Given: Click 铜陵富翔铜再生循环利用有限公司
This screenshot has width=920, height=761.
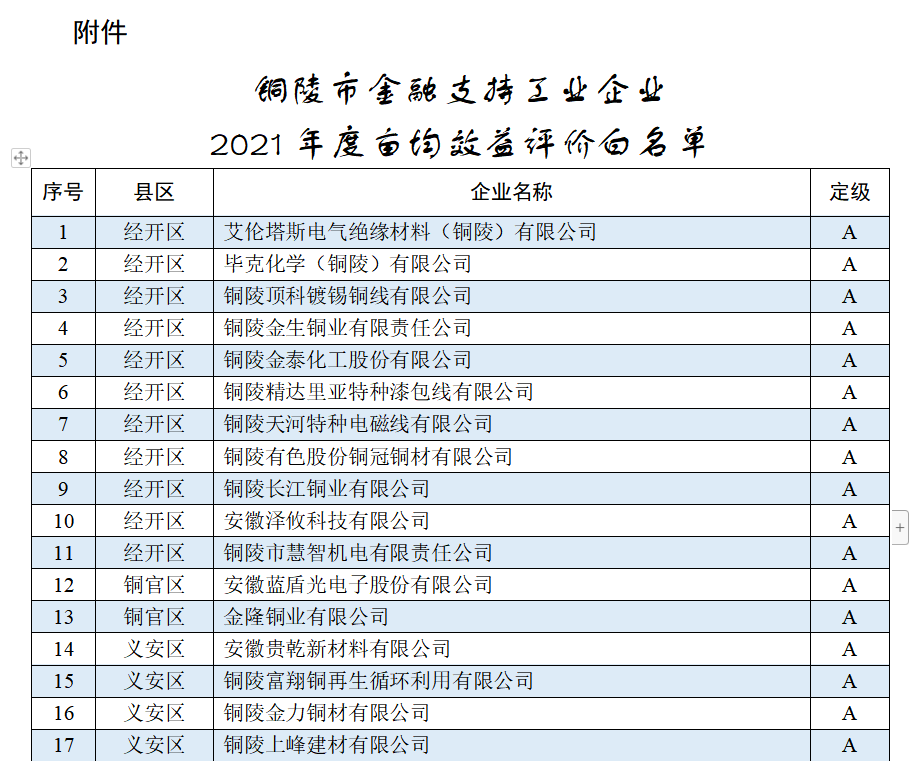Looking at the screenshot, I should 378,681.
